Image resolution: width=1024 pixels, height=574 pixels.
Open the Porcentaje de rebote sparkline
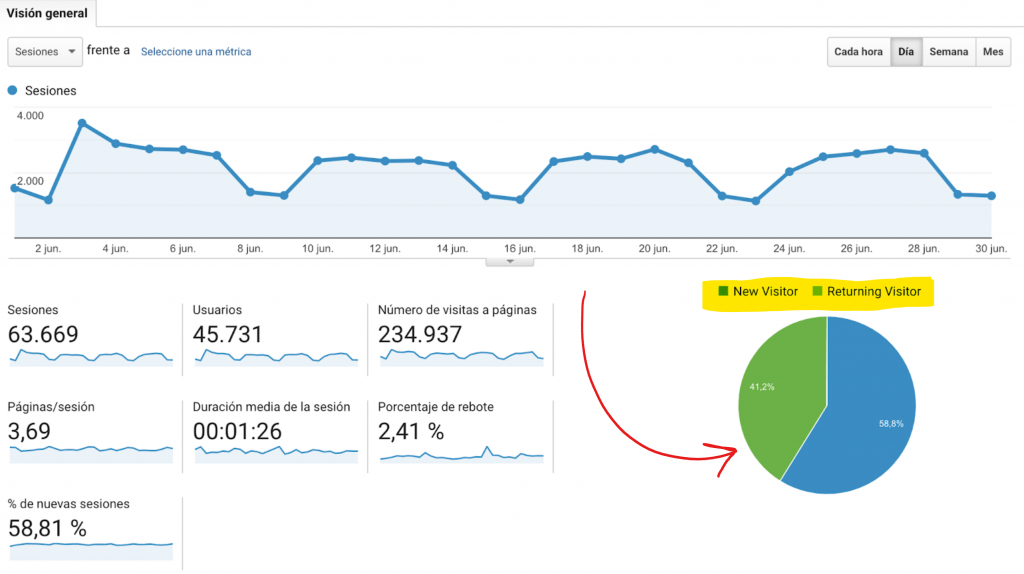pyautogui.click(x=462, y=454)
